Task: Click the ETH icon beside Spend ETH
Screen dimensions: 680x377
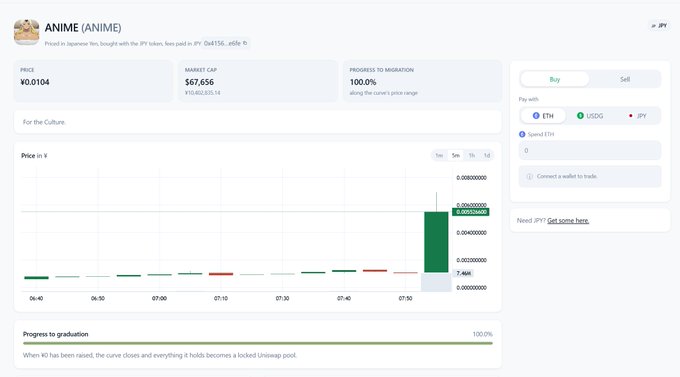Action: [x=522, y=134]
